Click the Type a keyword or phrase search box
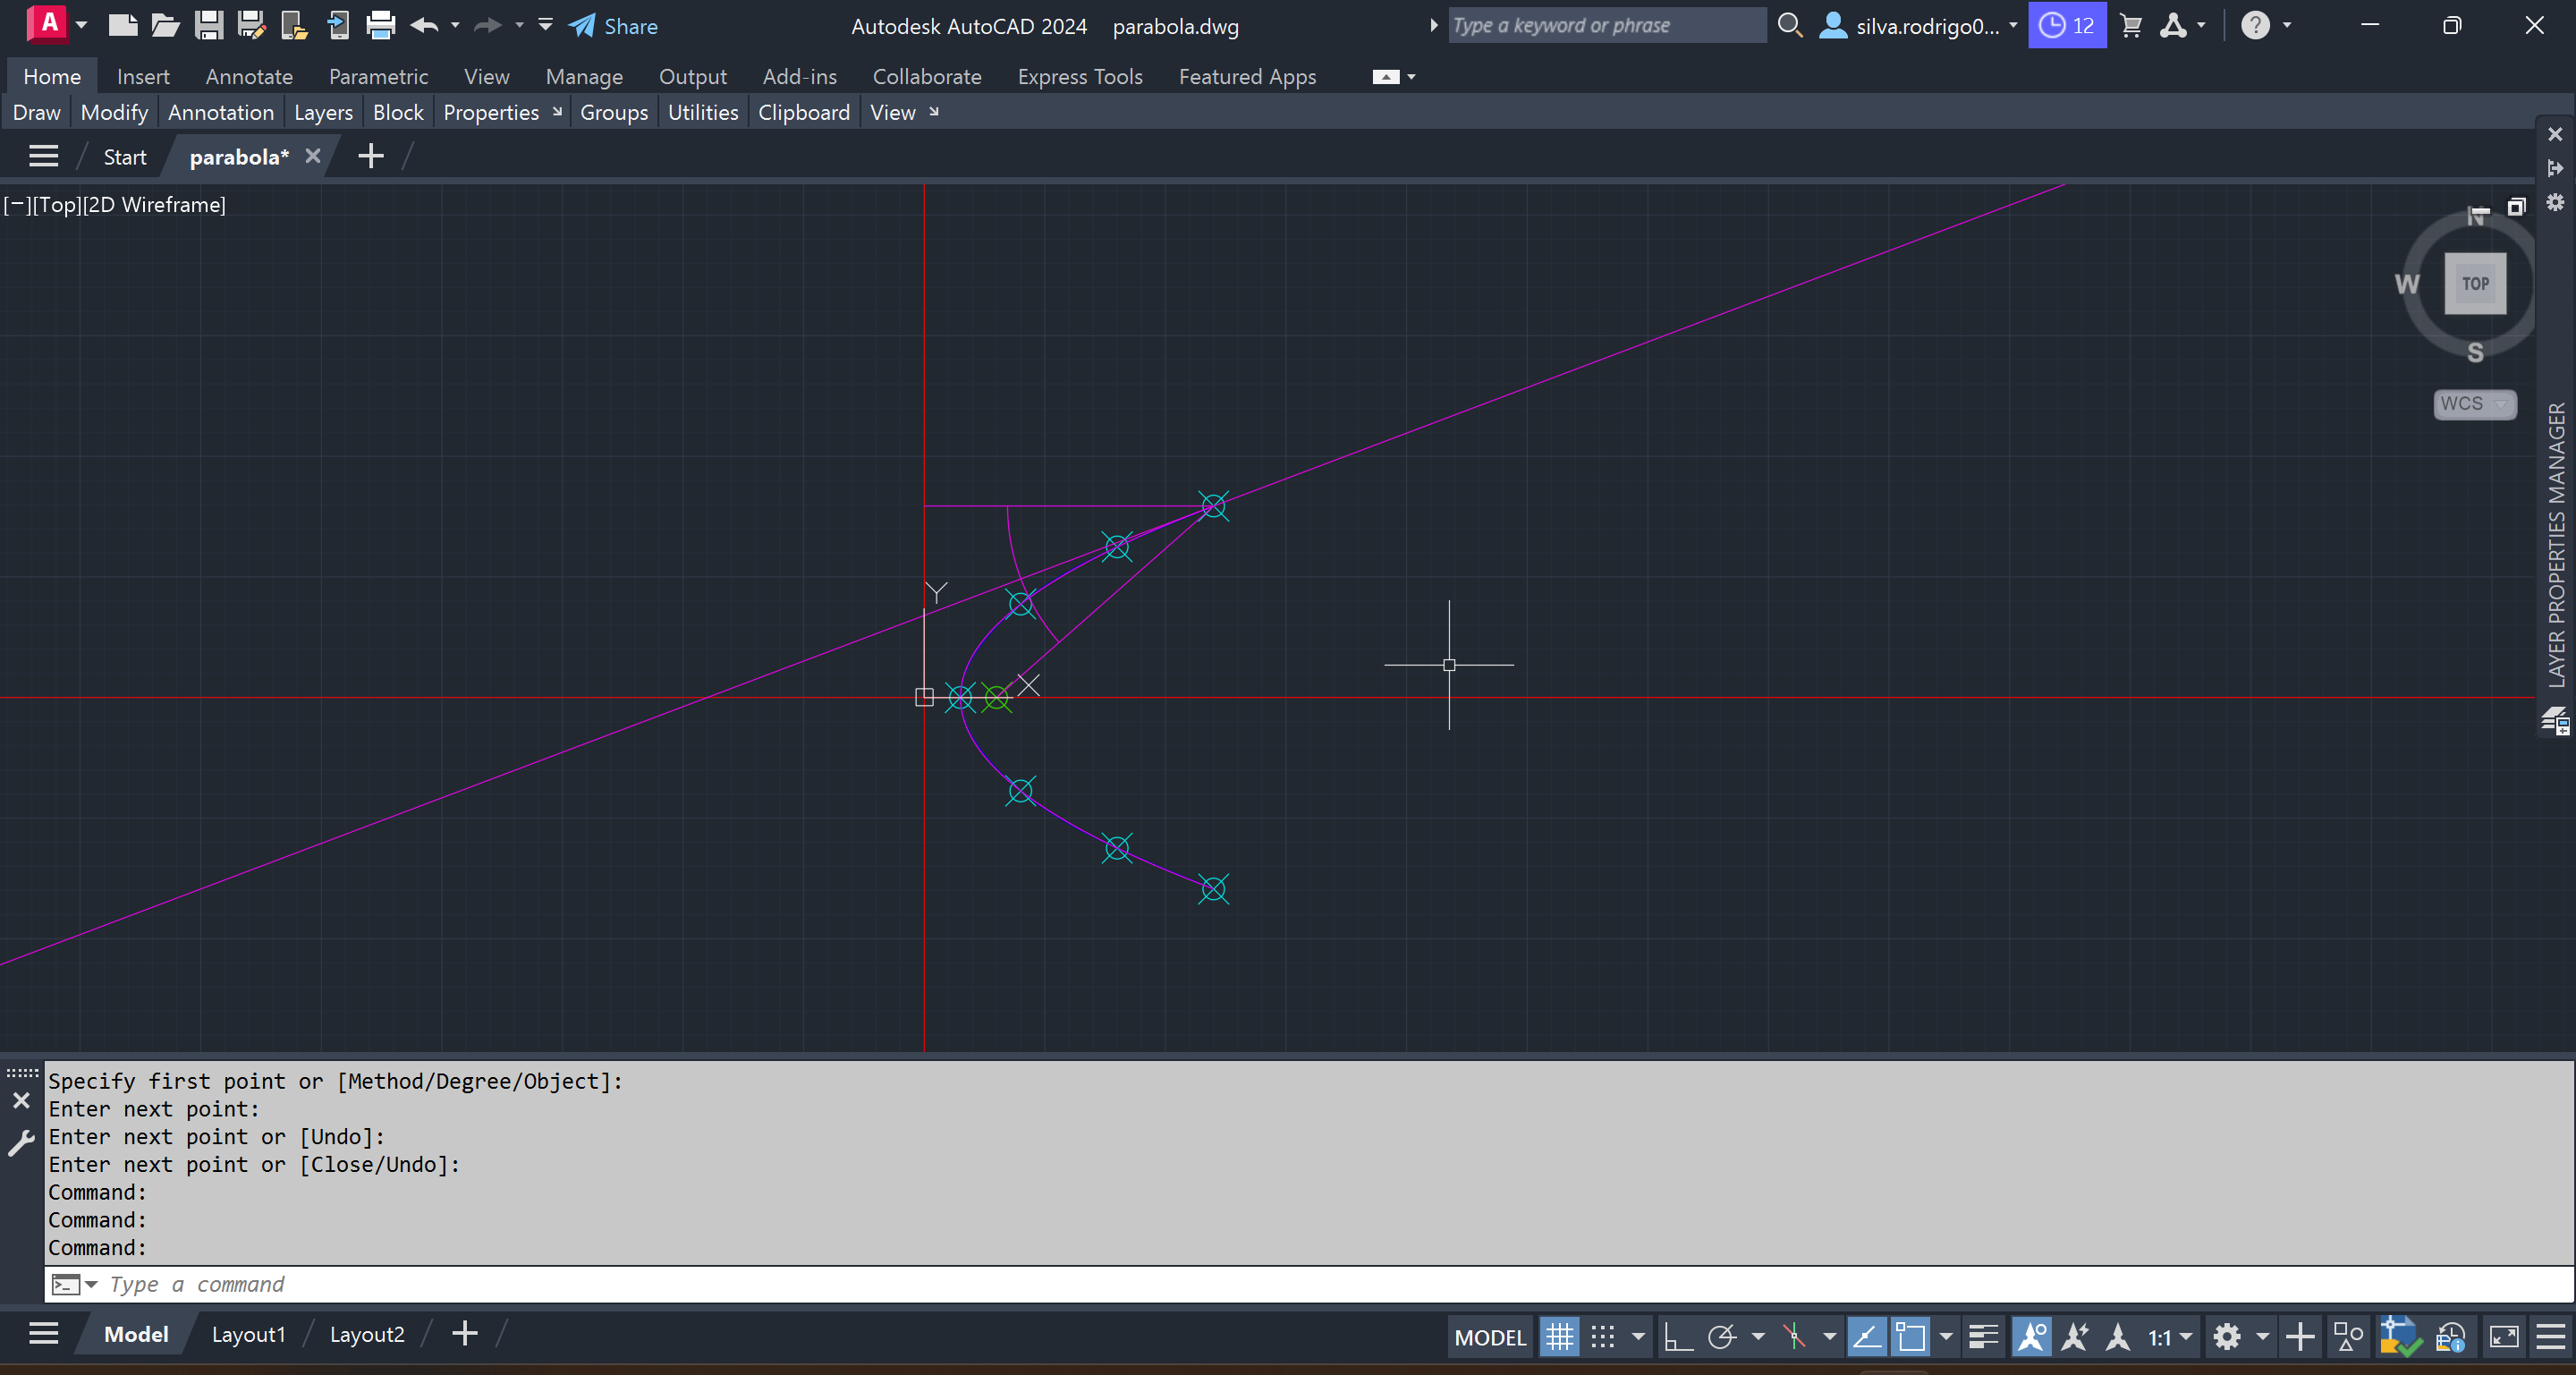Image resolution: width=2576 pixels, height=1375 pixels. (x=1607, y=25)
